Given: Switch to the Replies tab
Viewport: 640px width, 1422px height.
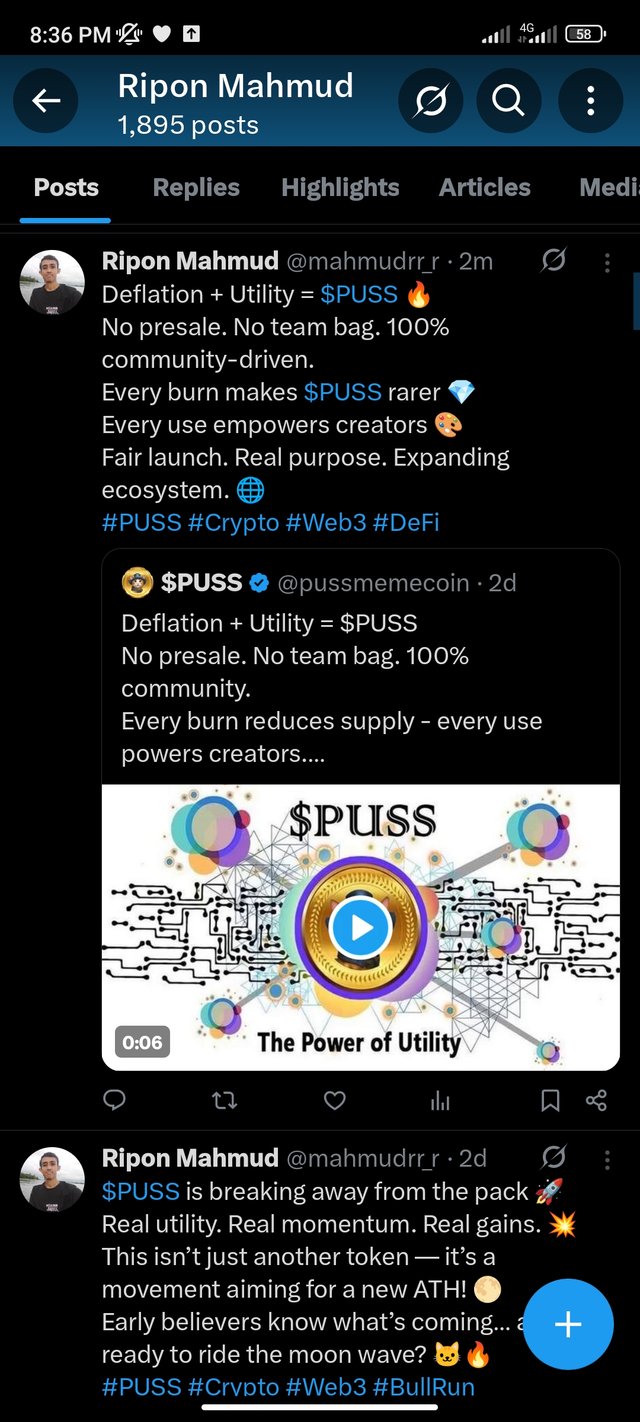Looking at the screenshot, I should [196, 188].
